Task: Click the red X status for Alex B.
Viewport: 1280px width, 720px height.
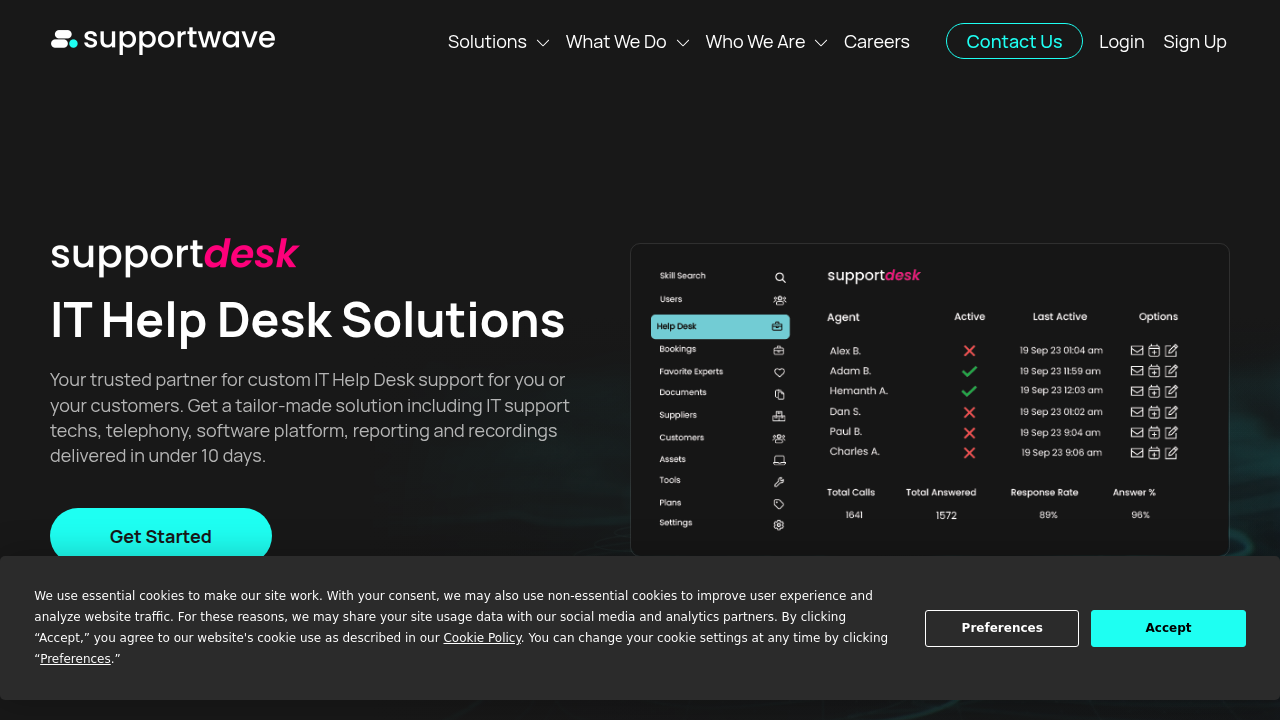Action: click(x=969, y=351)
